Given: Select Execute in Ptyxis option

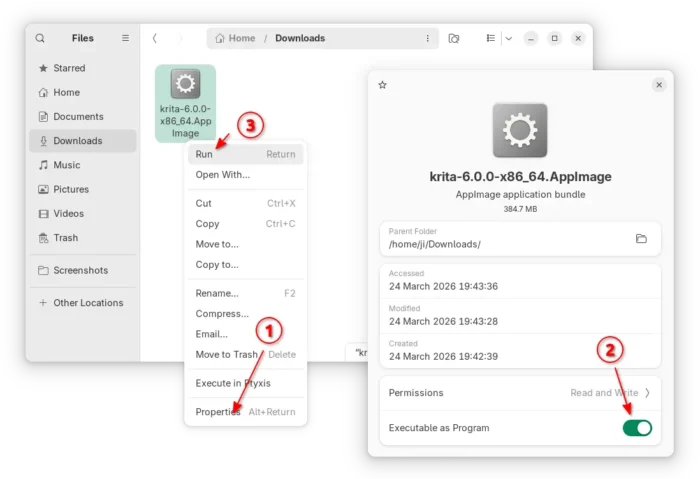Looking at the screenshot, I should coord(232,383).
